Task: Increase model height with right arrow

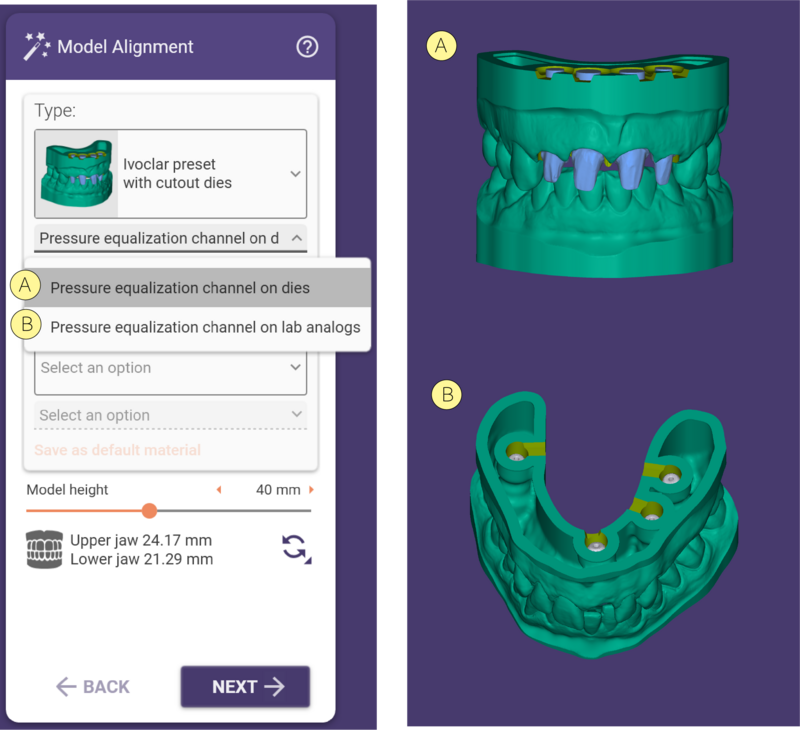Action: pos(311,490)
